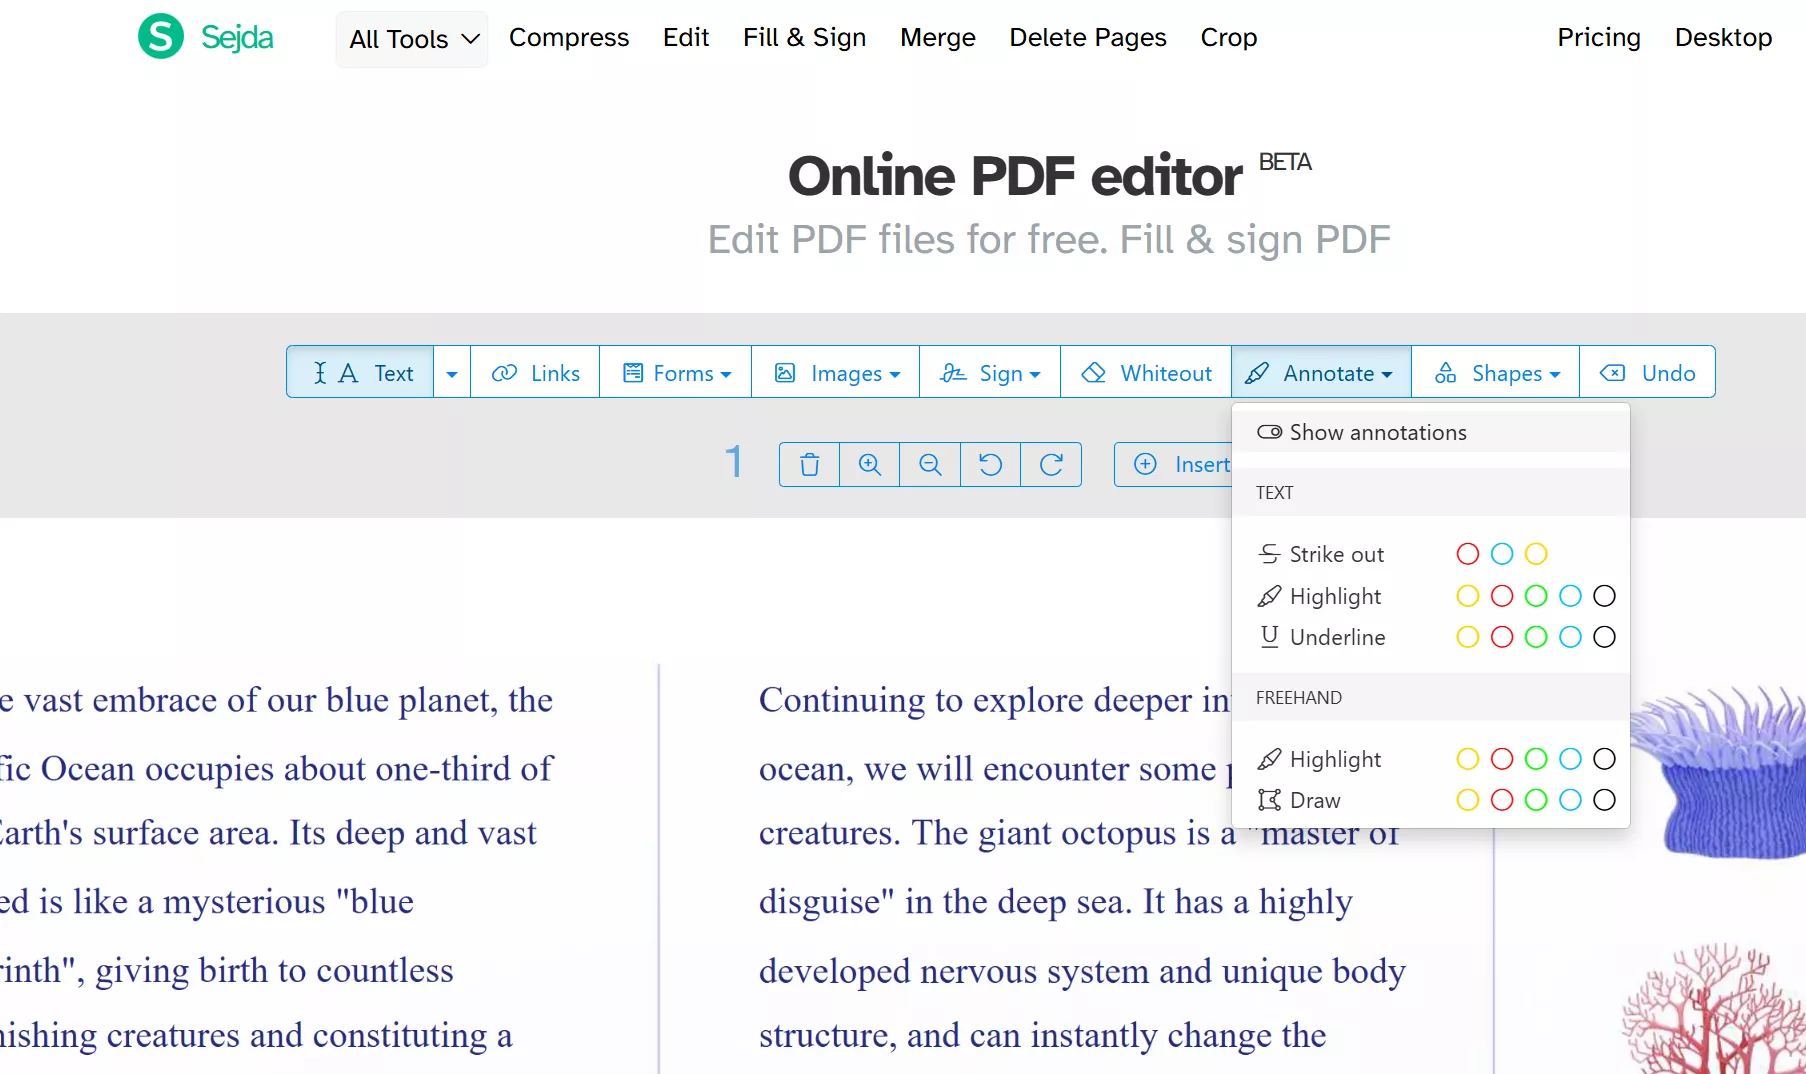Click the Sejda logo icon
This screenshot has width=1806, height=1074.
click(x=161, y=37)
